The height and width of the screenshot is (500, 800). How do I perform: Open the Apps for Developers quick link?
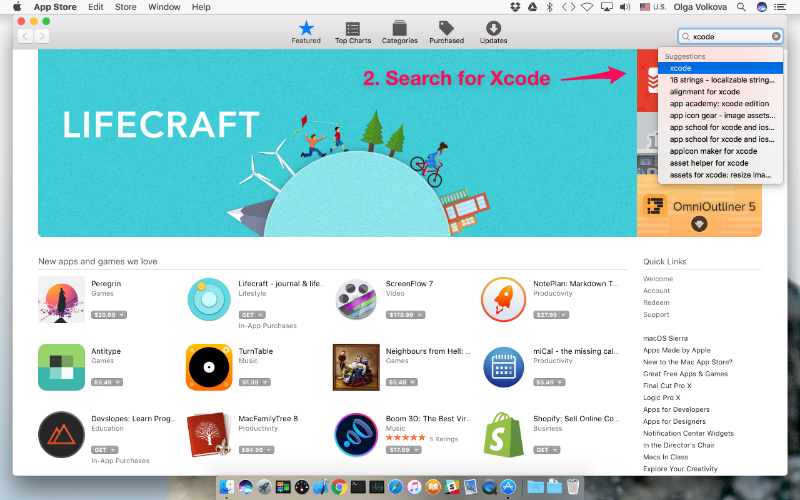676,409
